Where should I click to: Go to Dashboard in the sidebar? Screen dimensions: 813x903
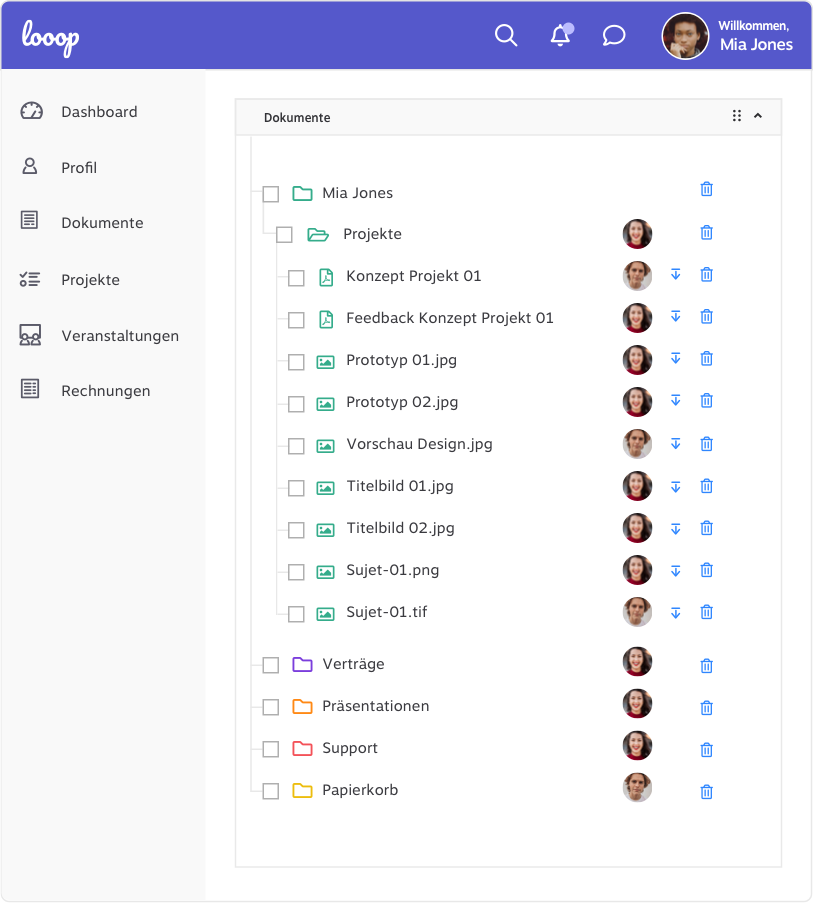tap(98, 112)
